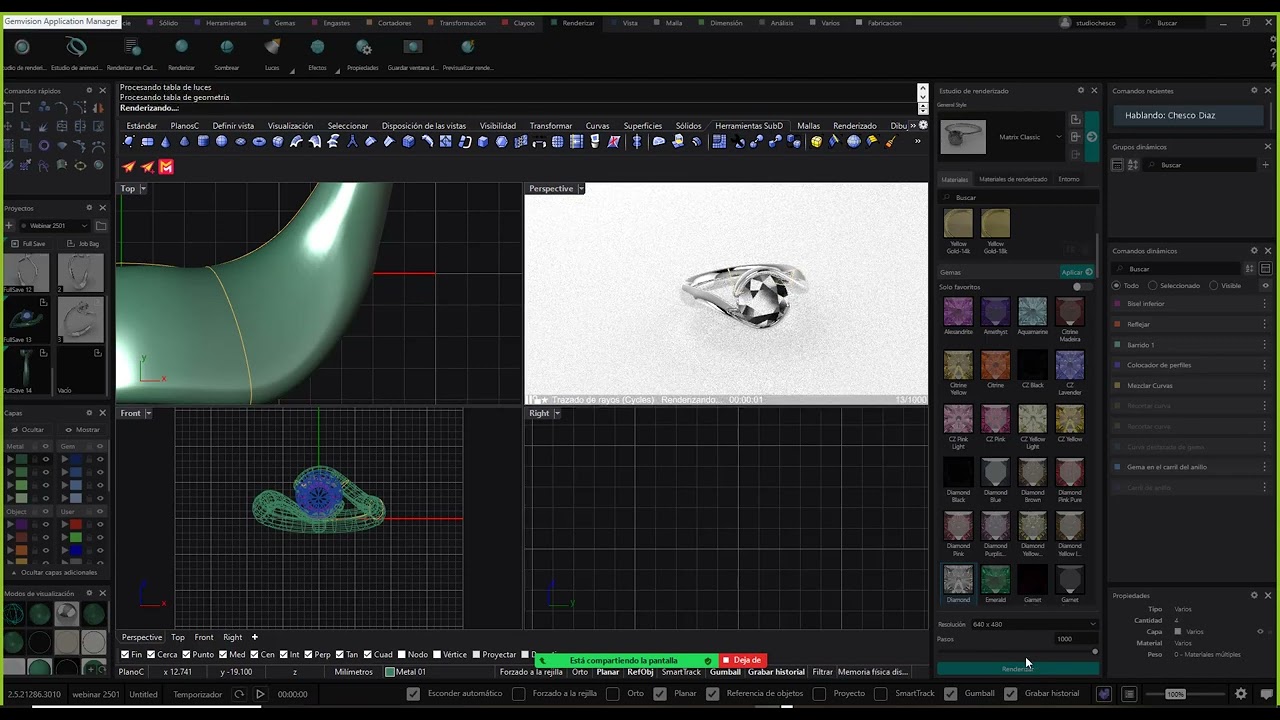Open render Propiedades icon

363,47
